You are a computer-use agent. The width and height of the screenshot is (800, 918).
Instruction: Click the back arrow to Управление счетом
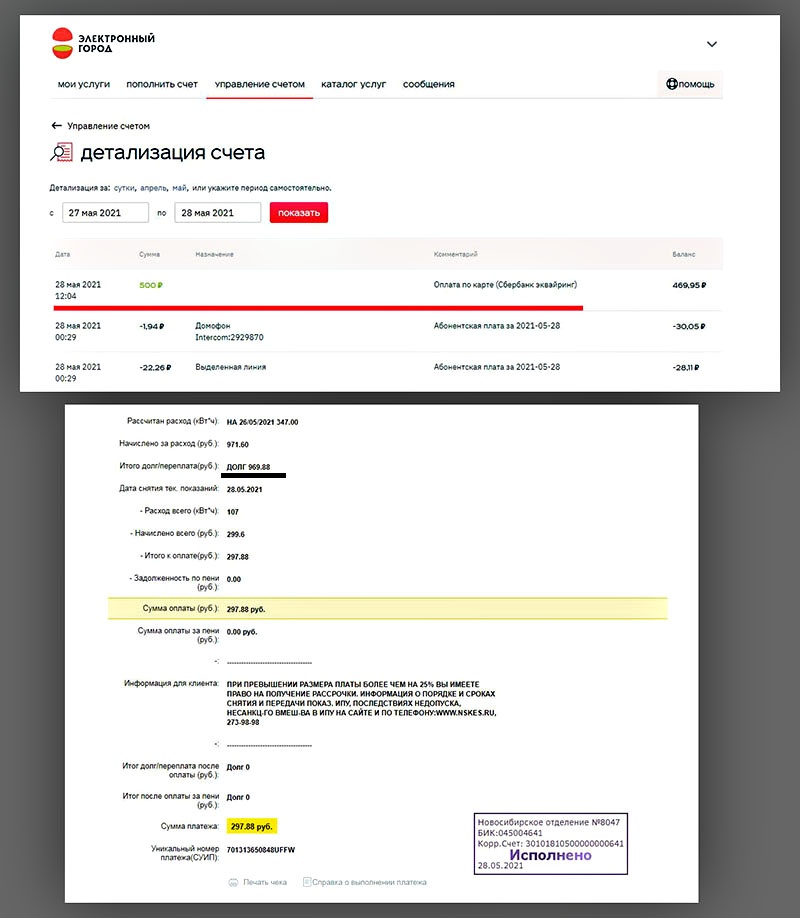(57, 126)
